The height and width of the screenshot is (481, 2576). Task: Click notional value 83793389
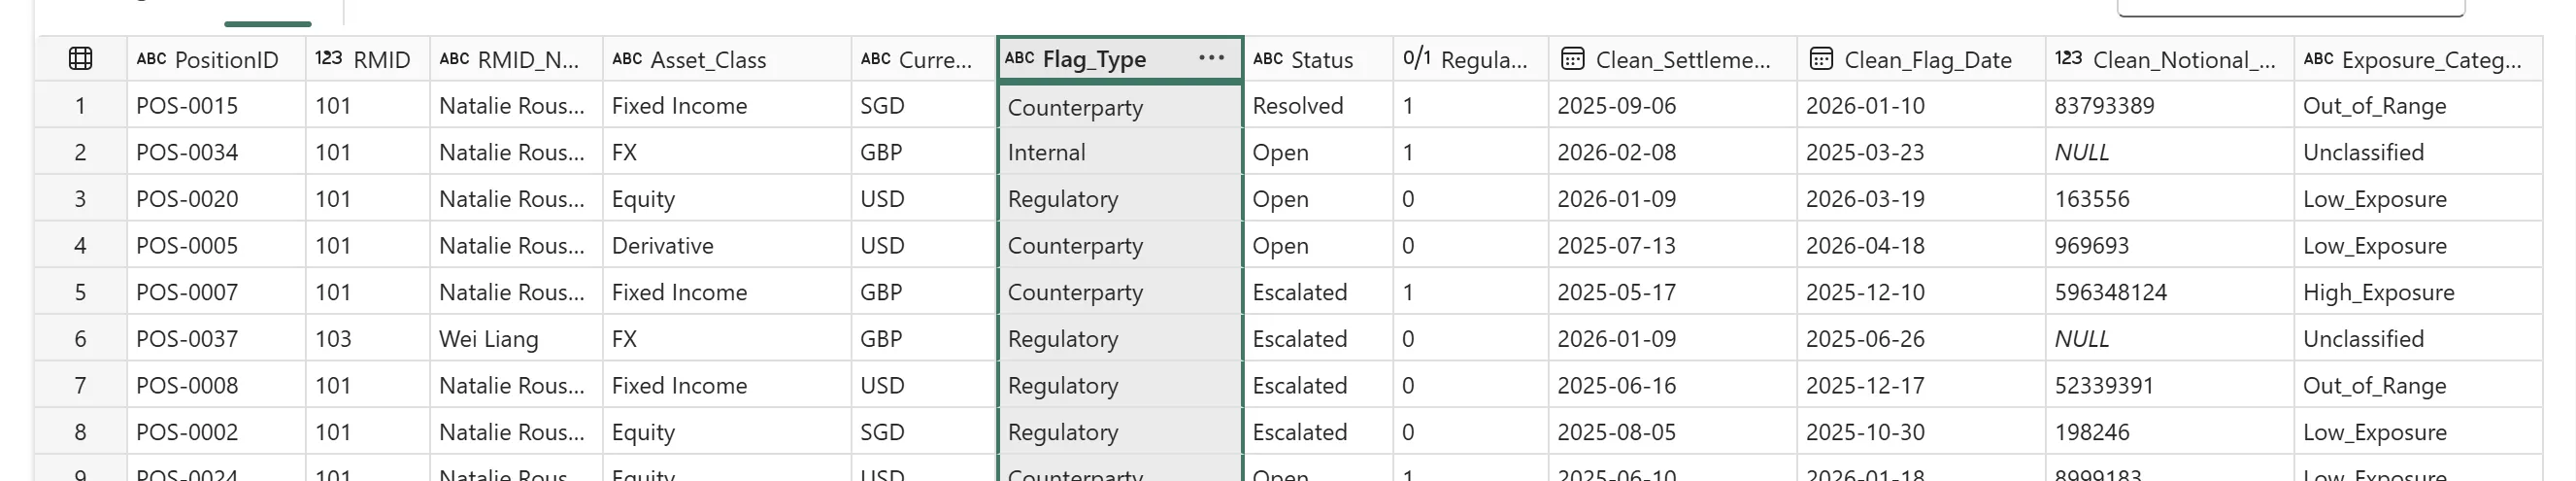pos(2169,105)
